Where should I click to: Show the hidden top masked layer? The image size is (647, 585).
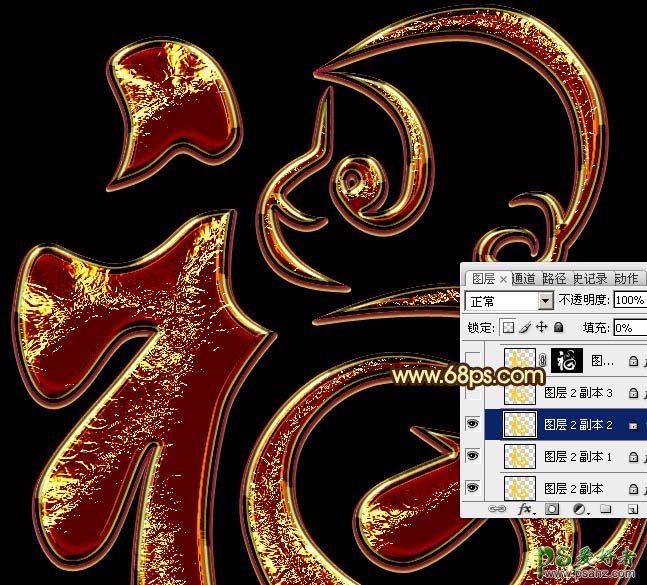473,361
